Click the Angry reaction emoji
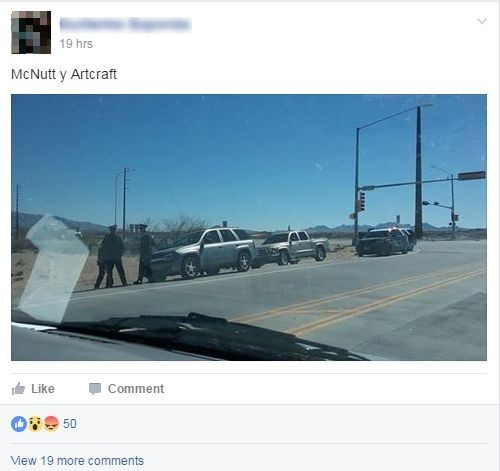500x471 pixels. tap(51, 424)
